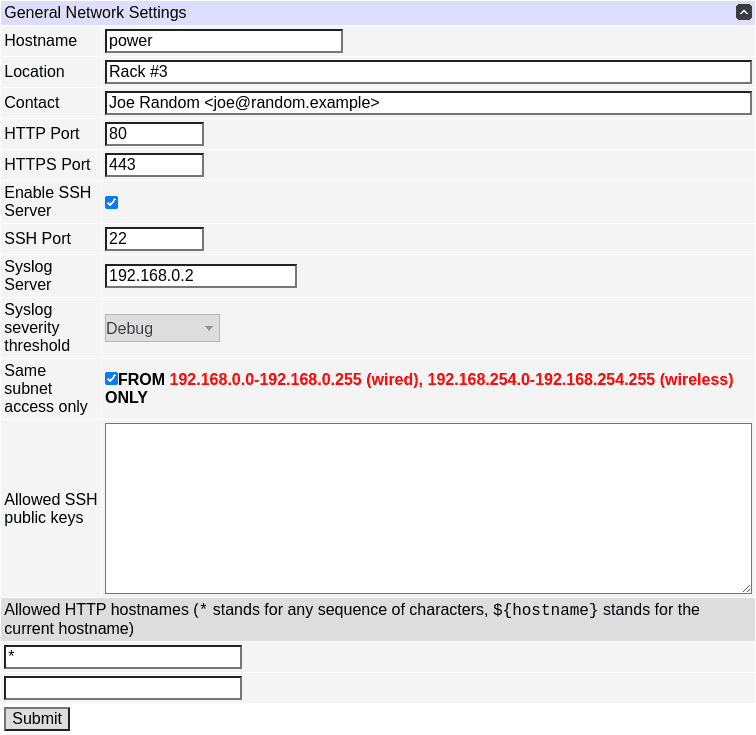
Task: Open the Syslog severity threshold dropdown
Action: tap(162, 328)
